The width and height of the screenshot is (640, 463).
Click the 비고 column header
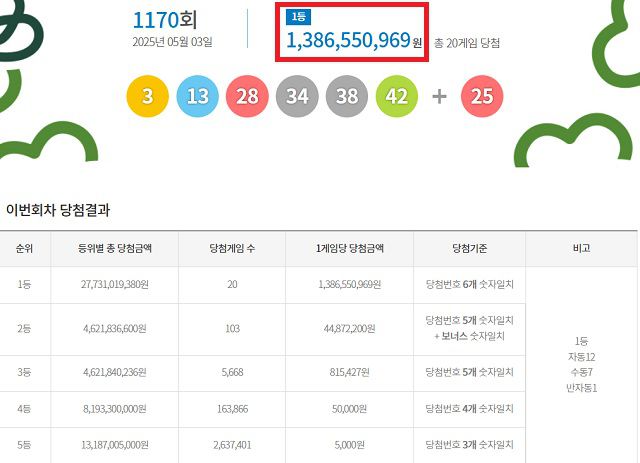581,248
